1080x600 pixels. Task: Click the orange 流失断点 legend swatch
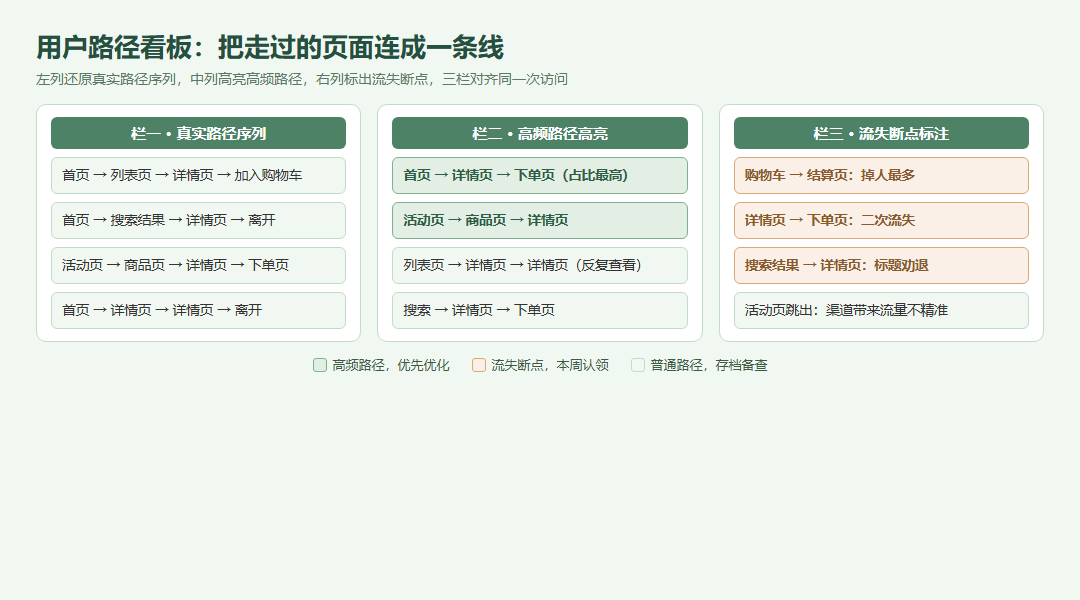(479, 365)
